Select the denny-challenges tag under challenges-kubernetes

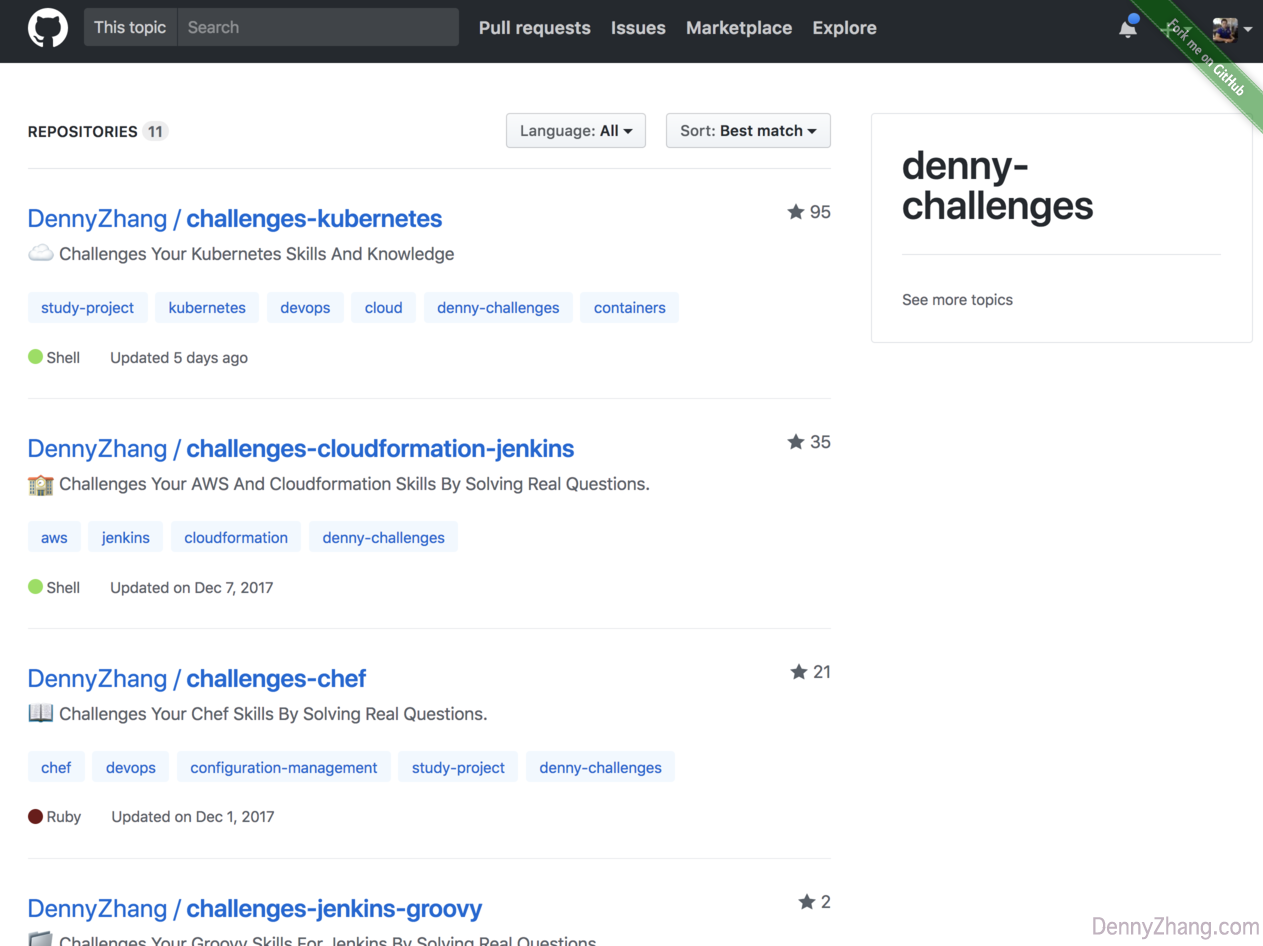(x=498, y=308)
